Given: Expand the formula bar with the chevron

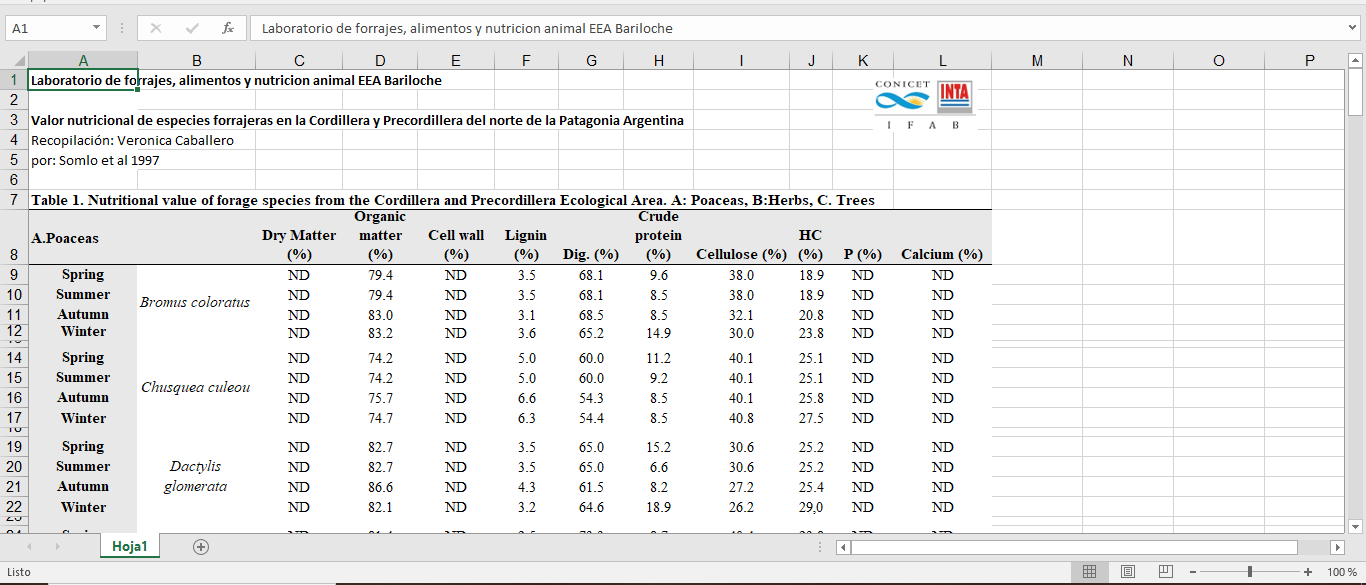Looking at the screenshot, I should tap(1353, 28).
